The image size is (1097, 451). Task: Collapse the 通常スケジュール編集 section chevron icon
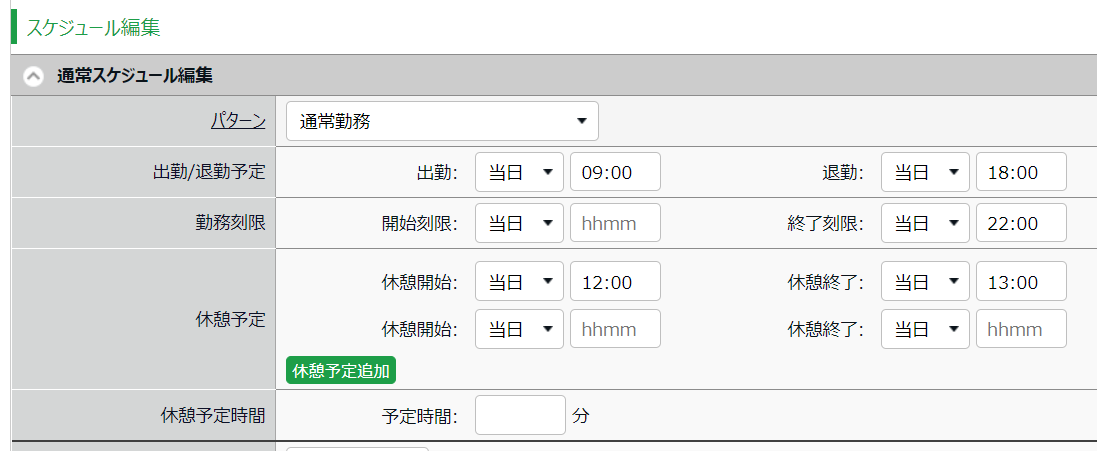33,76
